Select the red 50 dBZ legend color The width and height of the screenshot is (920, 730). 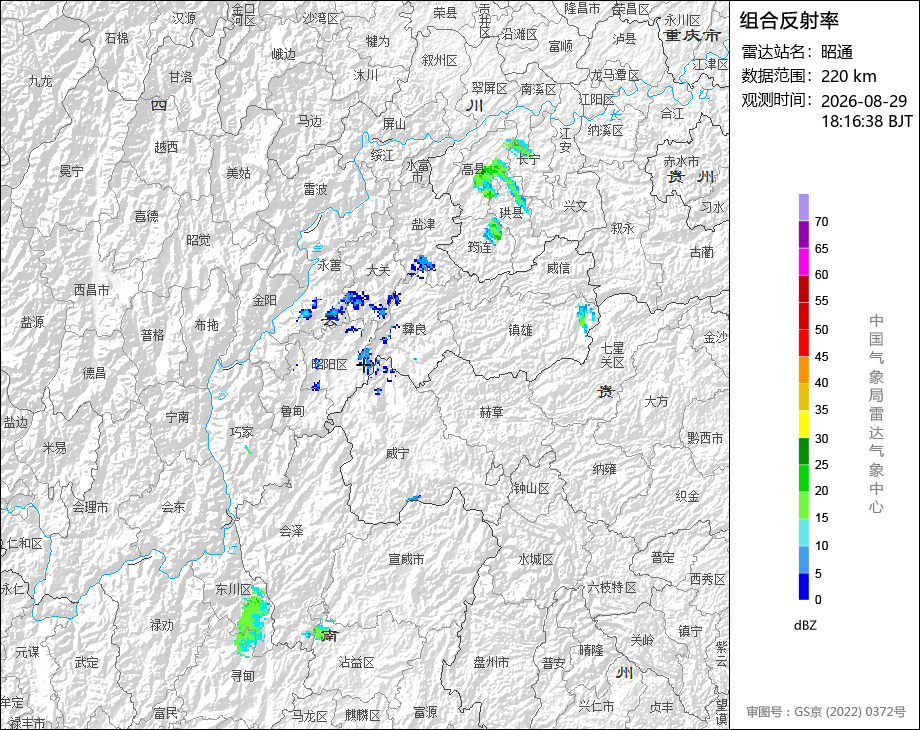point(804,316)
